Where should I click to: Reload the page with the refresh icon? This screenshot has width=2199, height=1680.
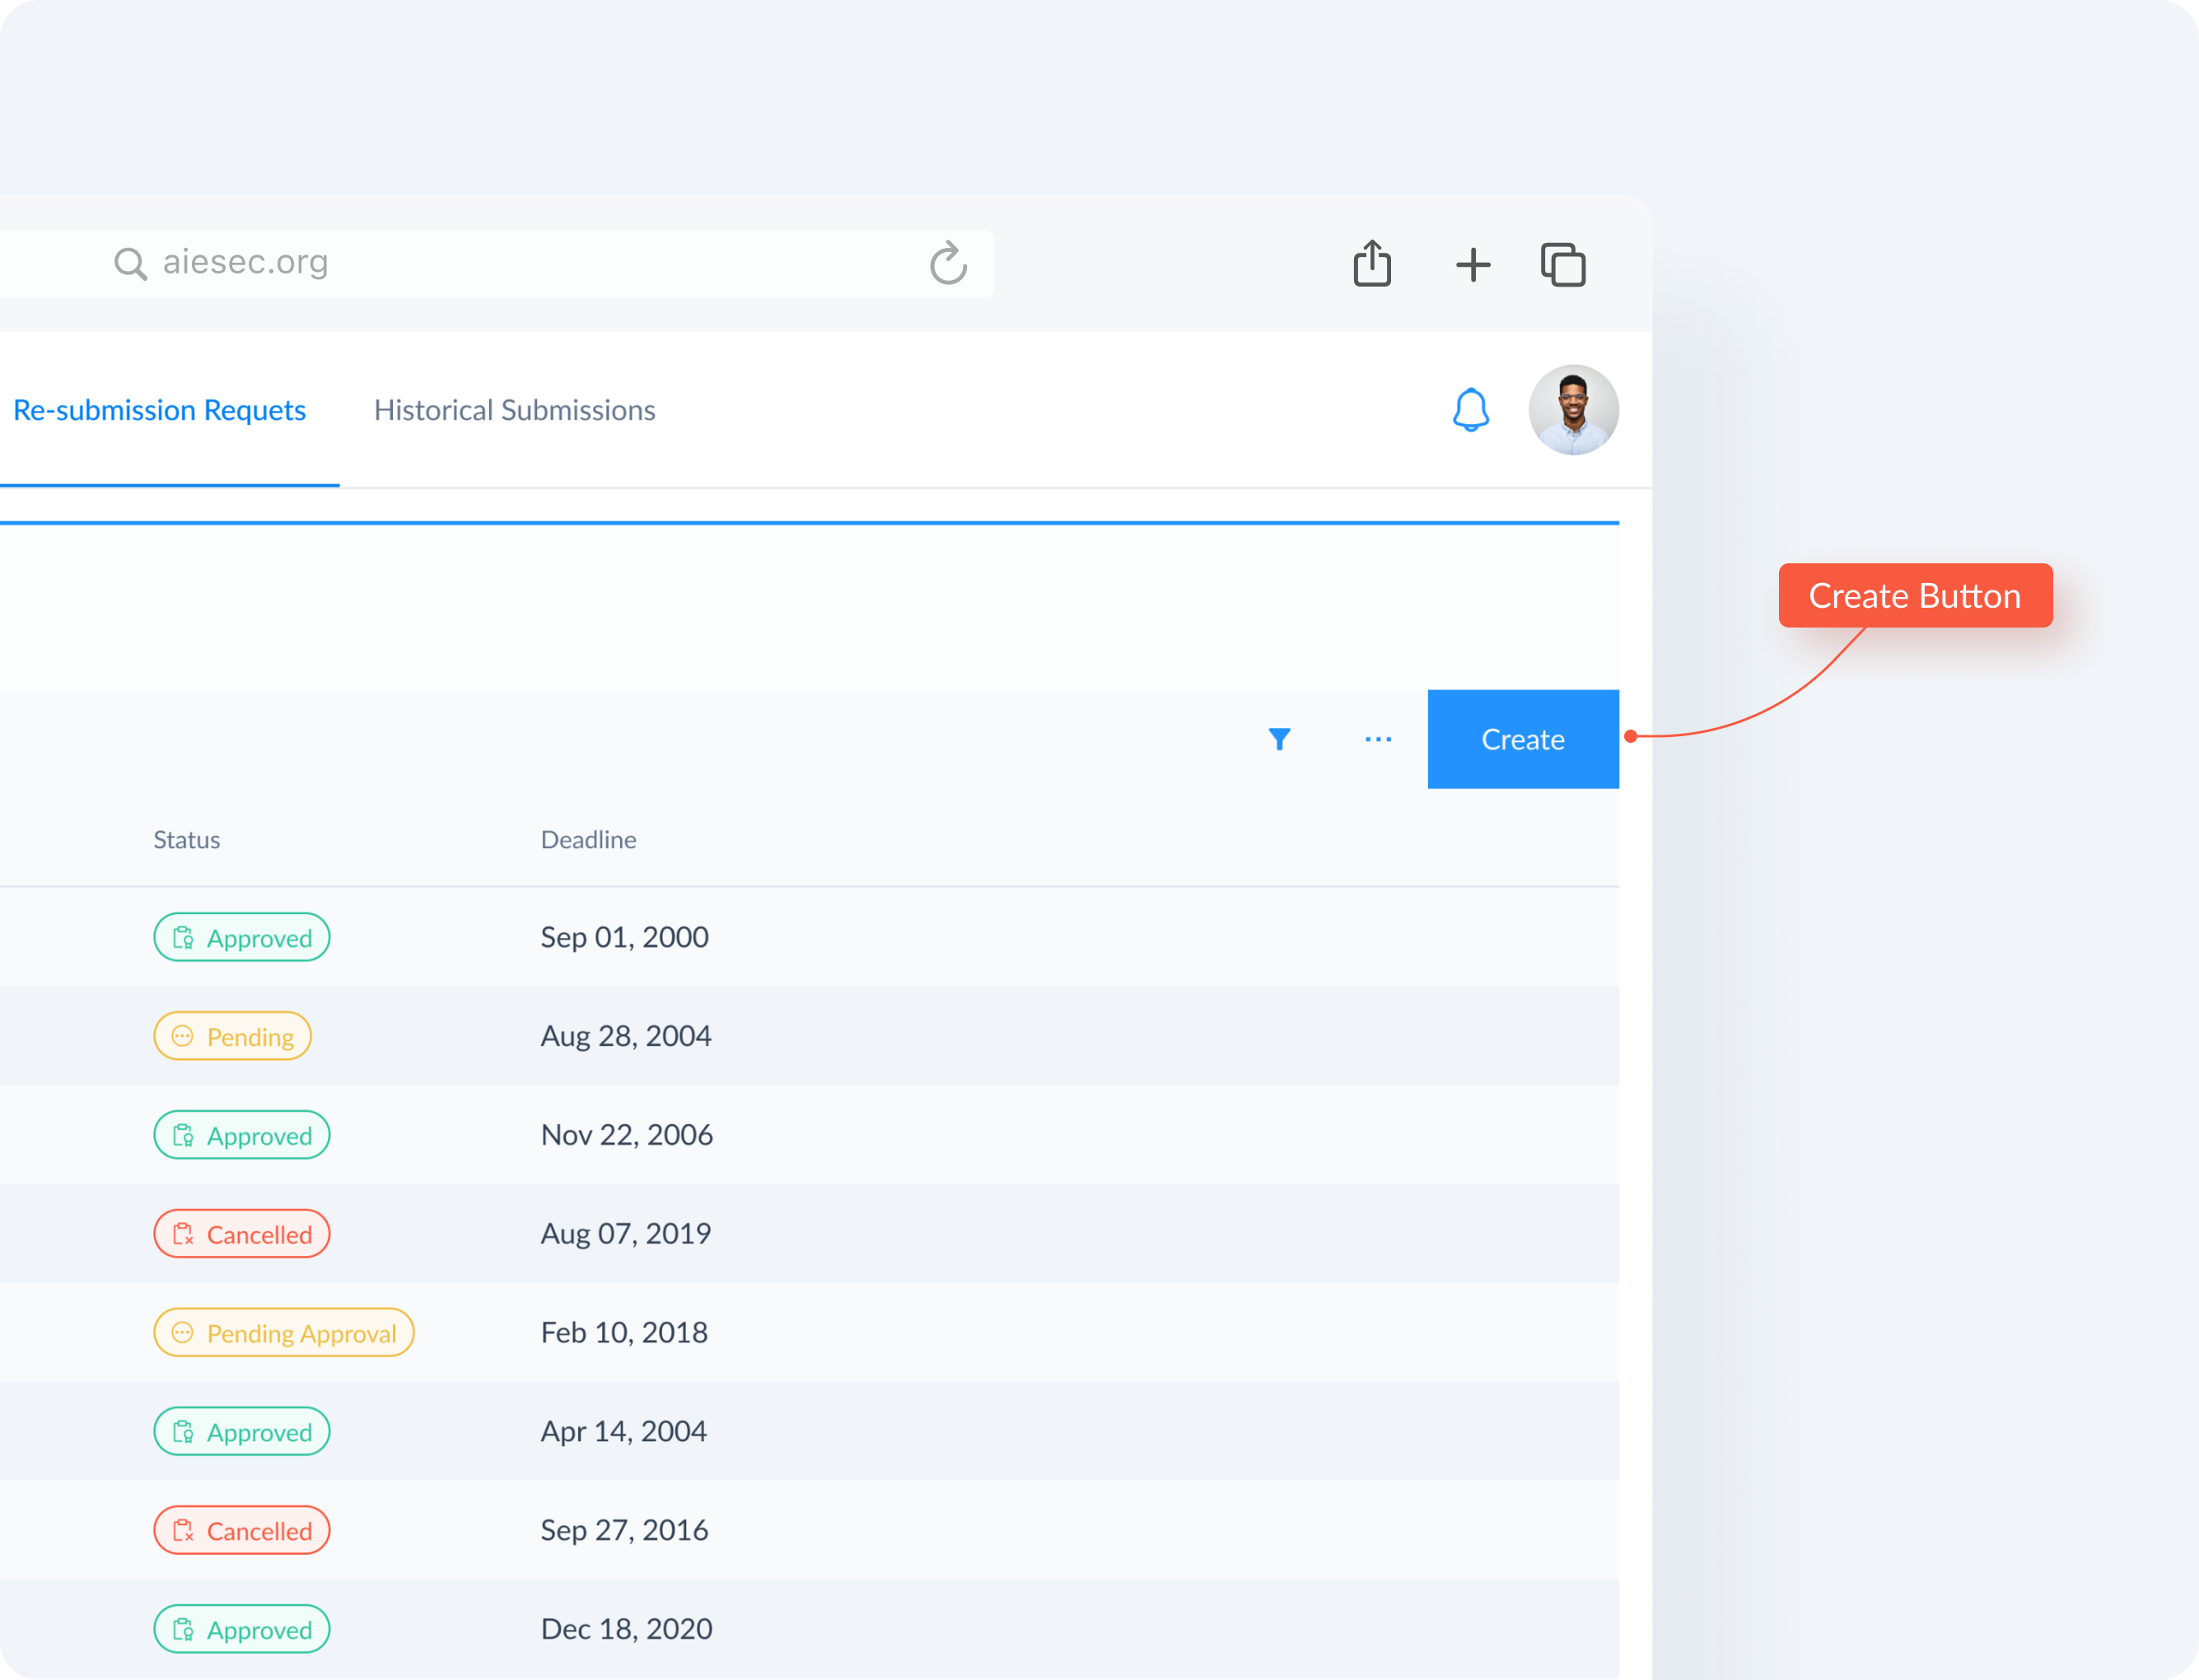pyautogui.click(x=948, y=263)
